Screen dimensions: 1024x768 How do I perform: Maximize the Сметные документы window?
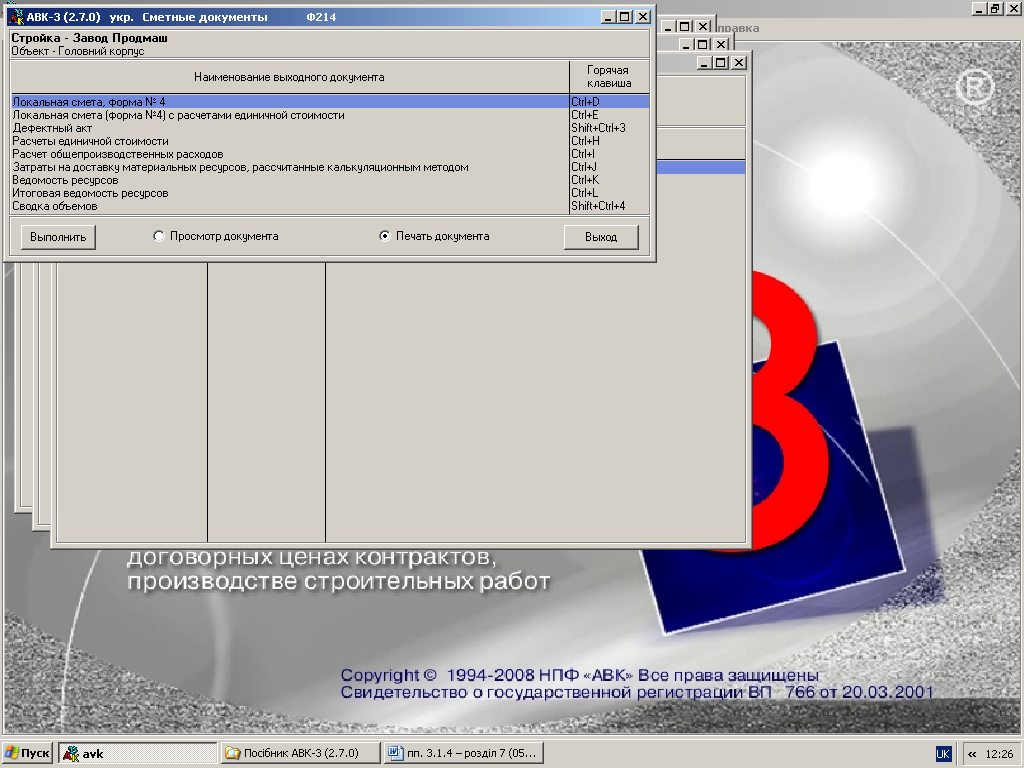(625, 17)
